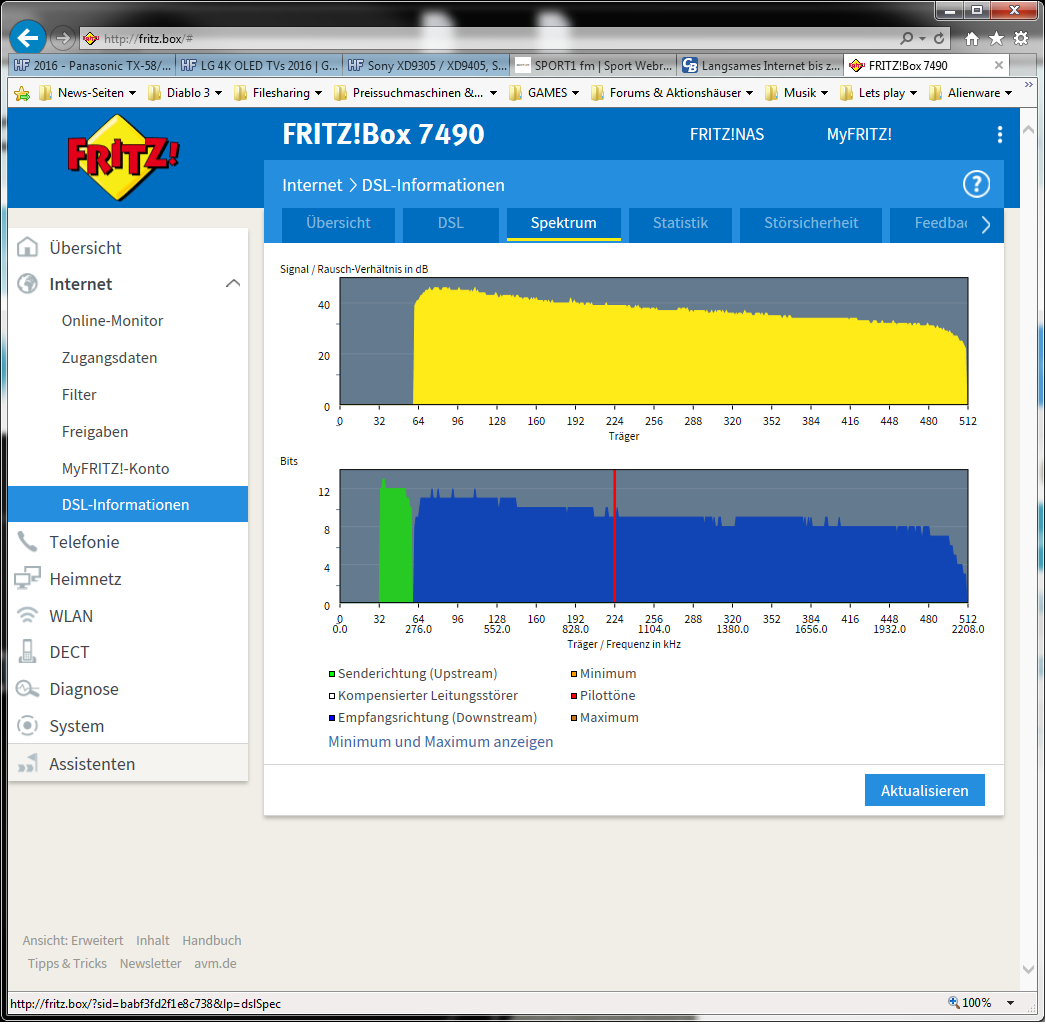Screen dimensions: 1046x1025
Task: Switch to the Übersicht tab
Action: pos(338,223)
